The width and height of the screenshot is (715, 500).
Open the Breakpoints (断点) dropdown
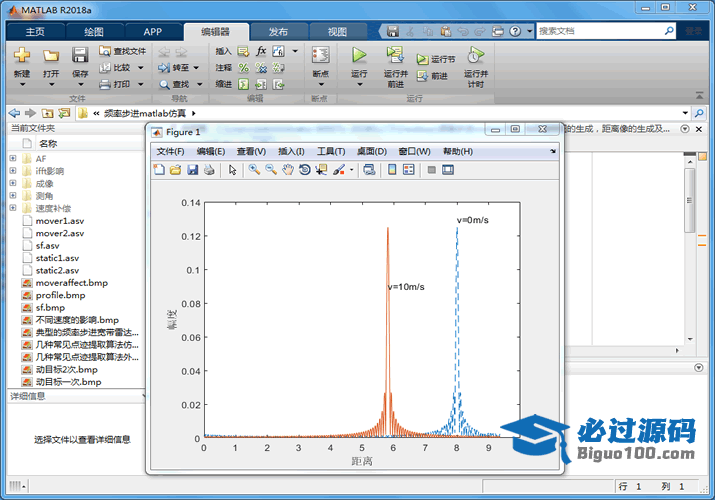point(320,74)
